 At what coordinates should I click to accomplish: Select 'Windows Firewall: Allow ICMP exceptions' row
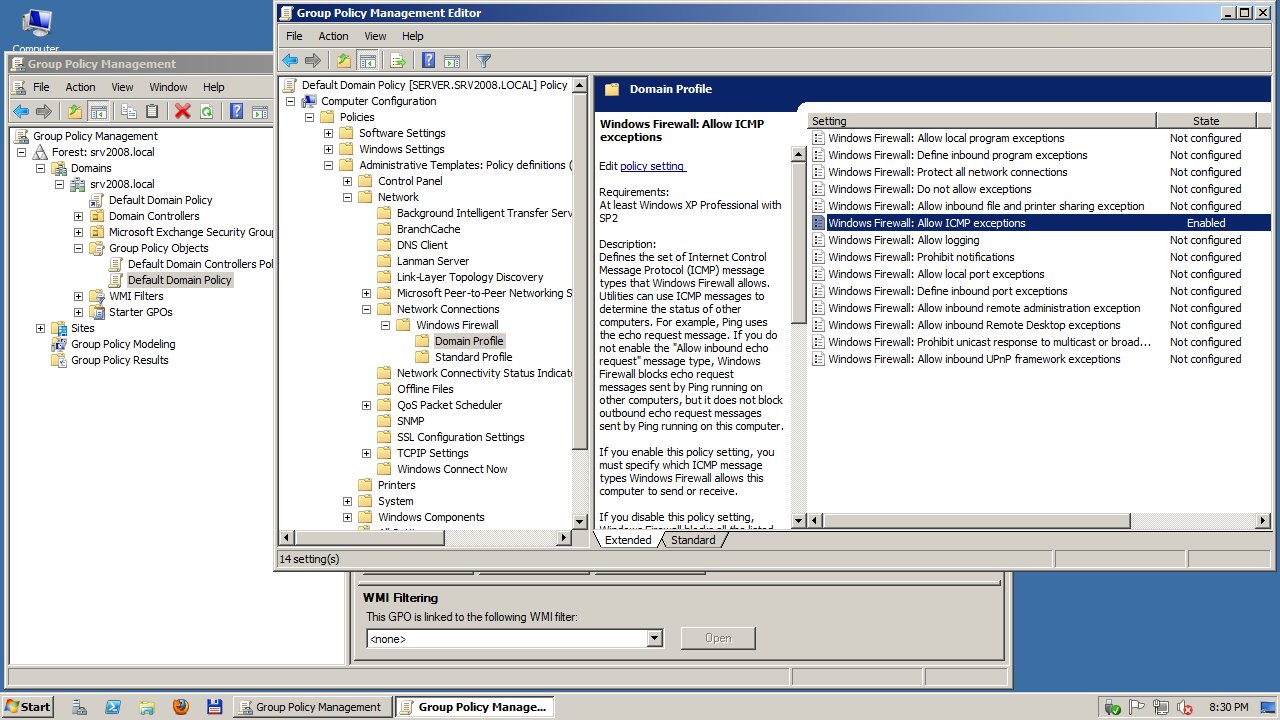pyautogui.click(x=1040, y=223)
